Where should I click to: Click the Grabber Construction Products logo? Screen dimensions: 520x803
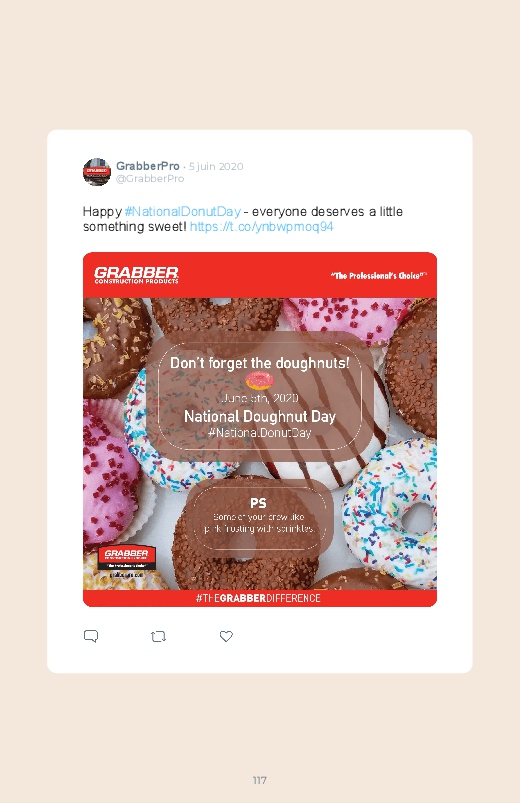(136, 275)
